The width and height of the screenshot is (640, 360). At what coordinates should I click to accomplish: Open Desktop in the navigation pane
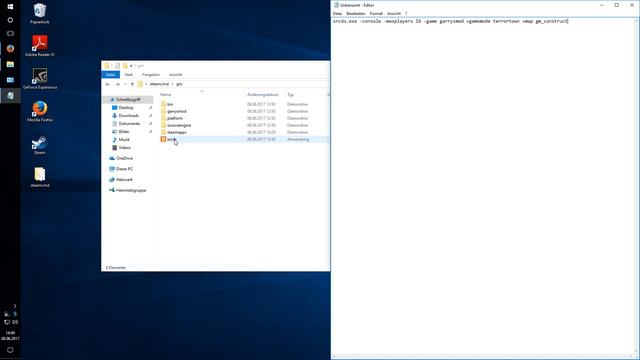[x=126, y=108]
